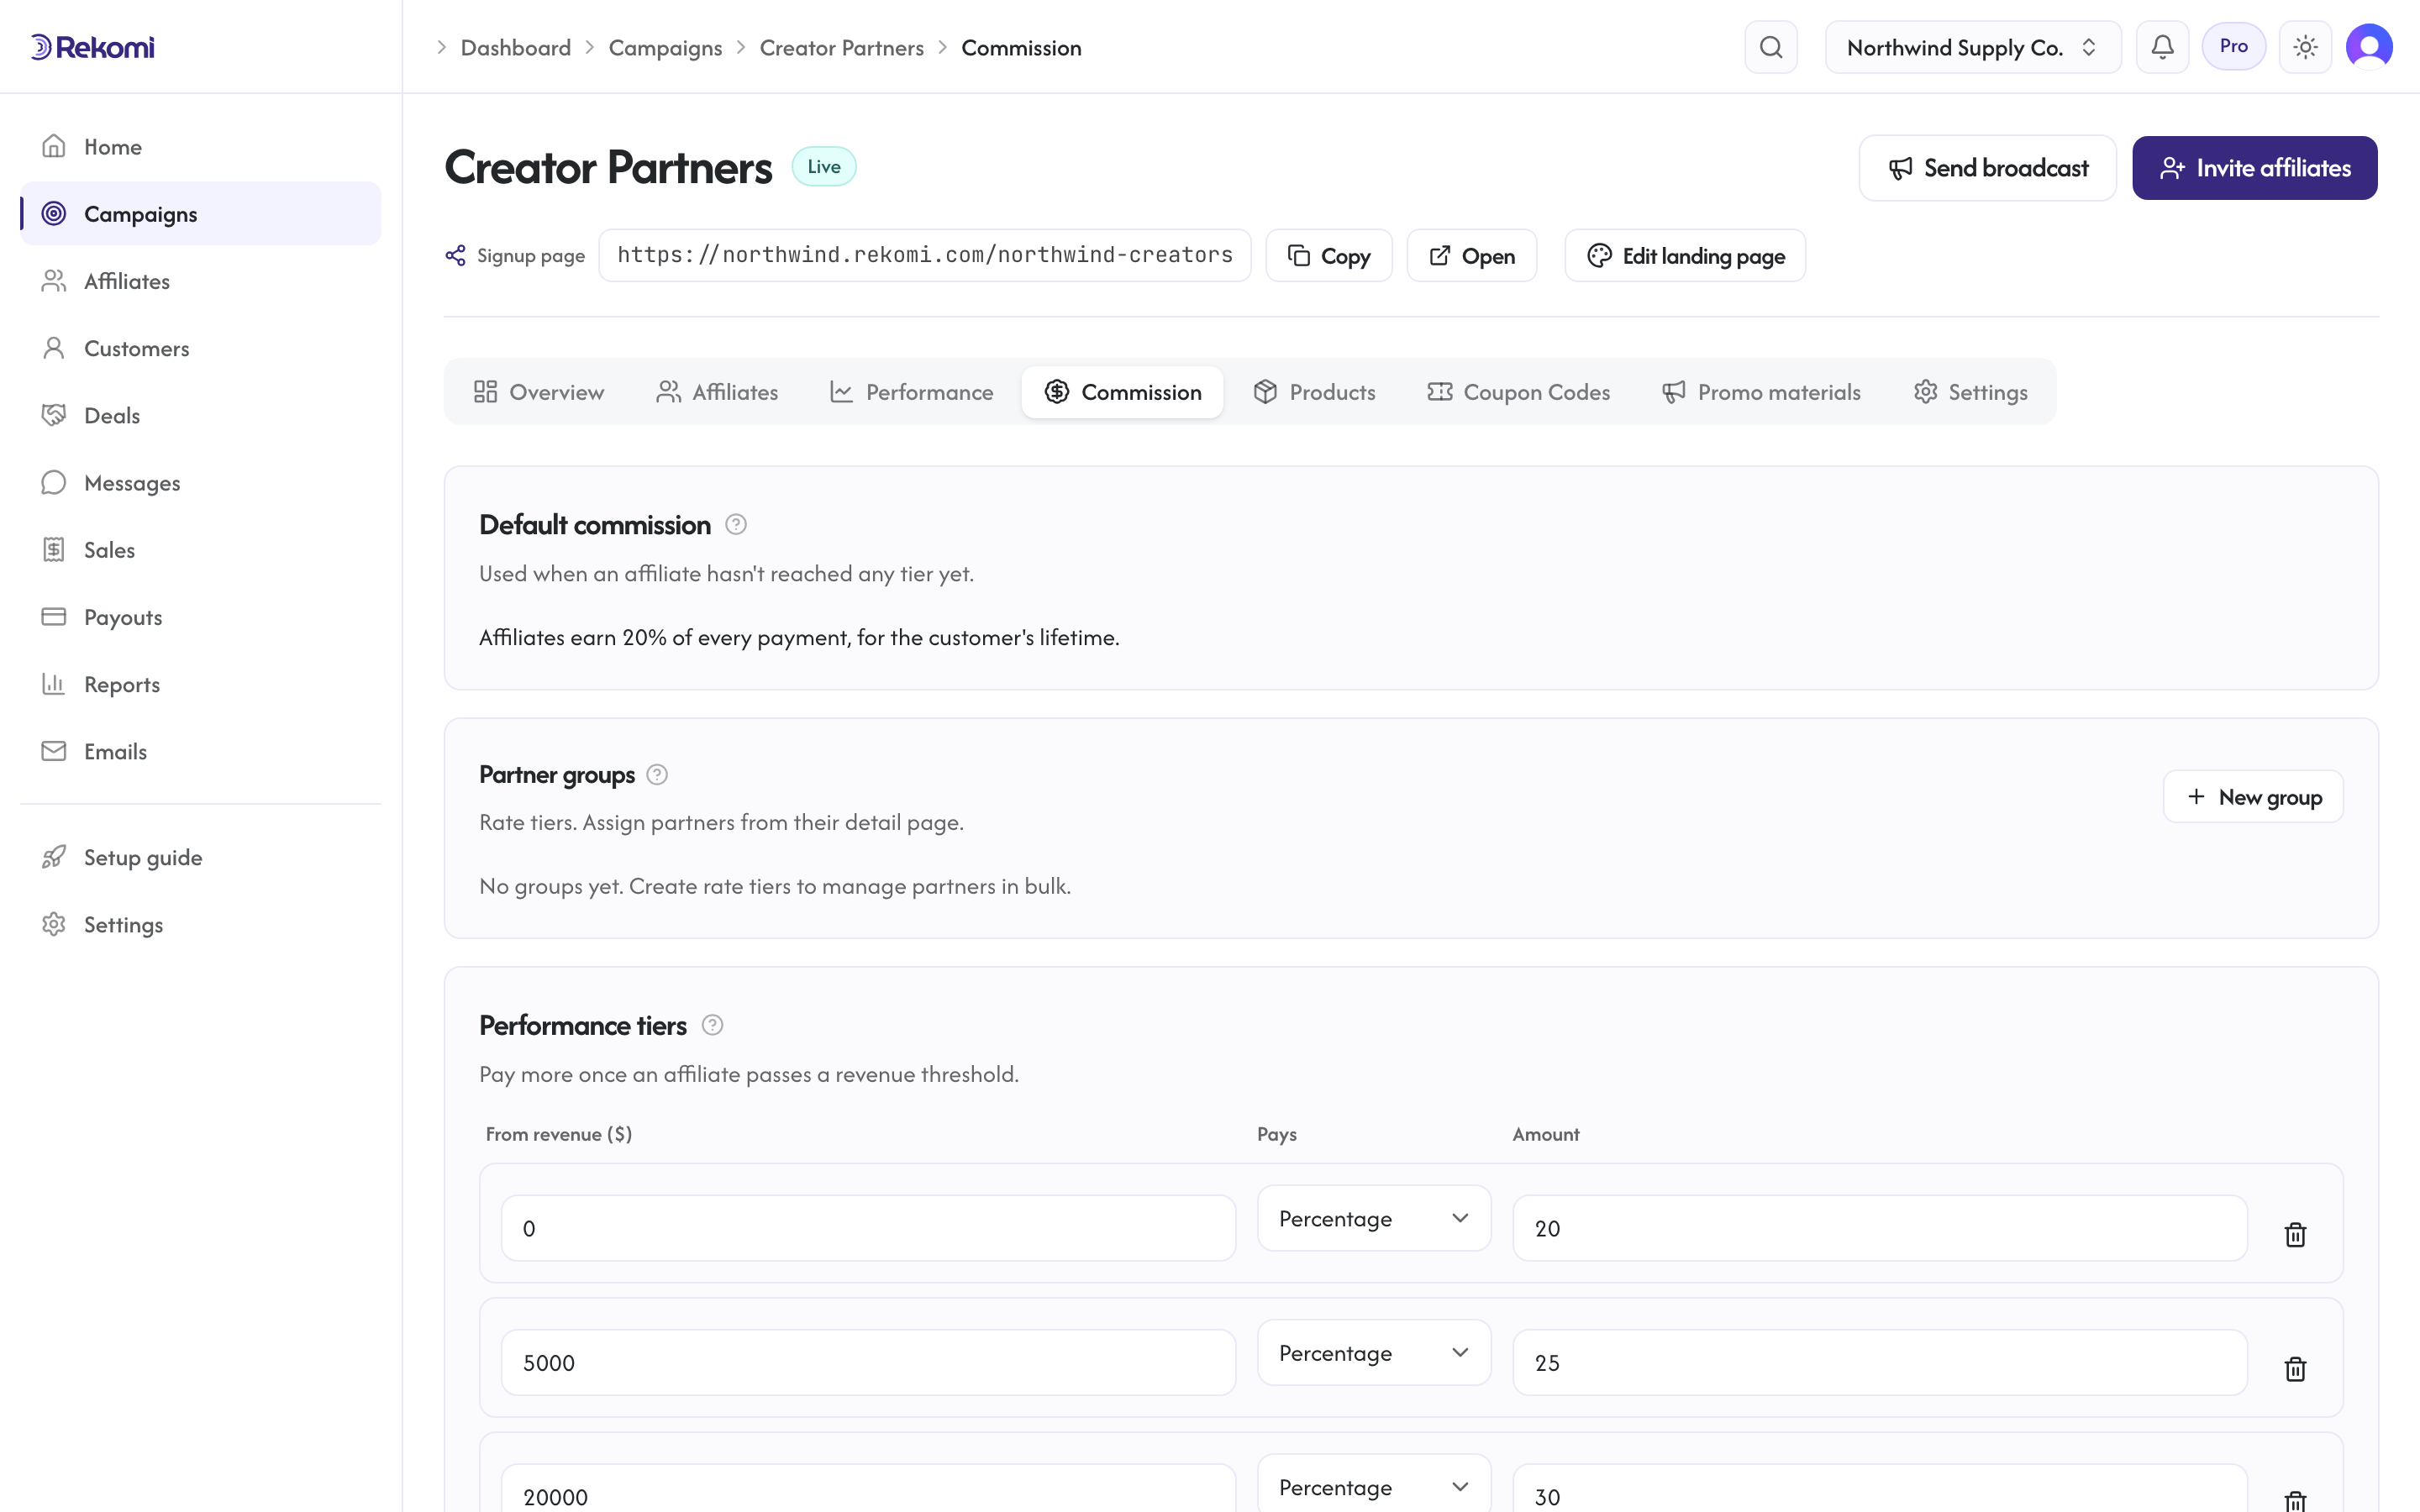The image size is (2420, 1512).
Task: Switch to the Coupon Codes tab
Action: (x=1518, y=392)
